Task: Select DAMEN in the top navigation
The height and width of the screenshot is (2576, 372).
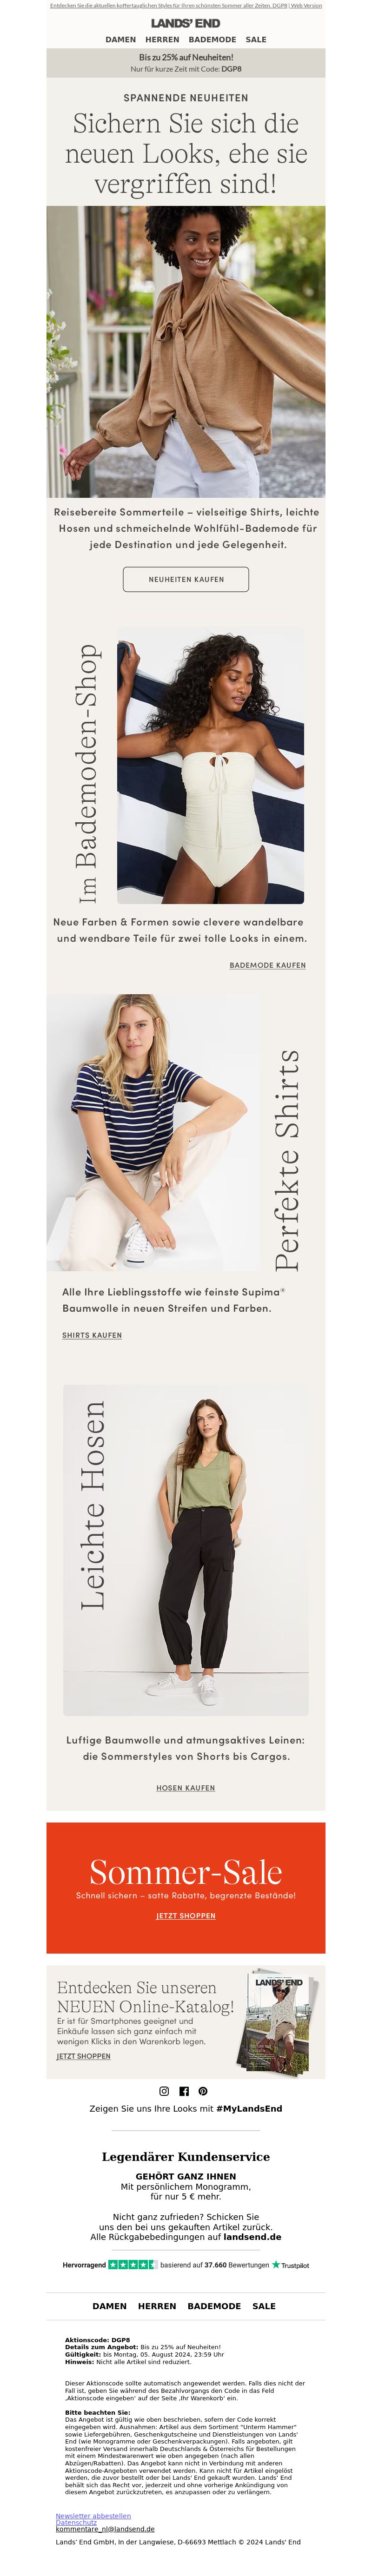Action: [x=121, y=40]
